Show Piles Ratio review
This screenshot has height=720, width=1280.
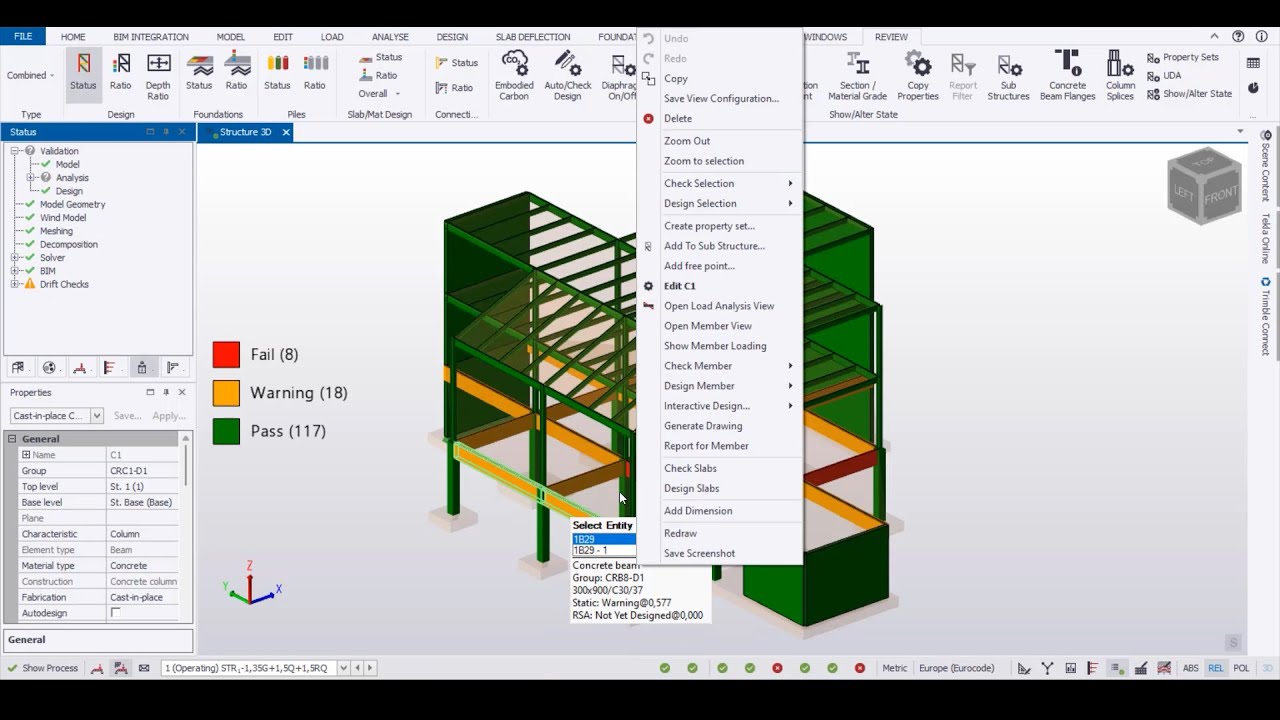(x=315, y=74)
